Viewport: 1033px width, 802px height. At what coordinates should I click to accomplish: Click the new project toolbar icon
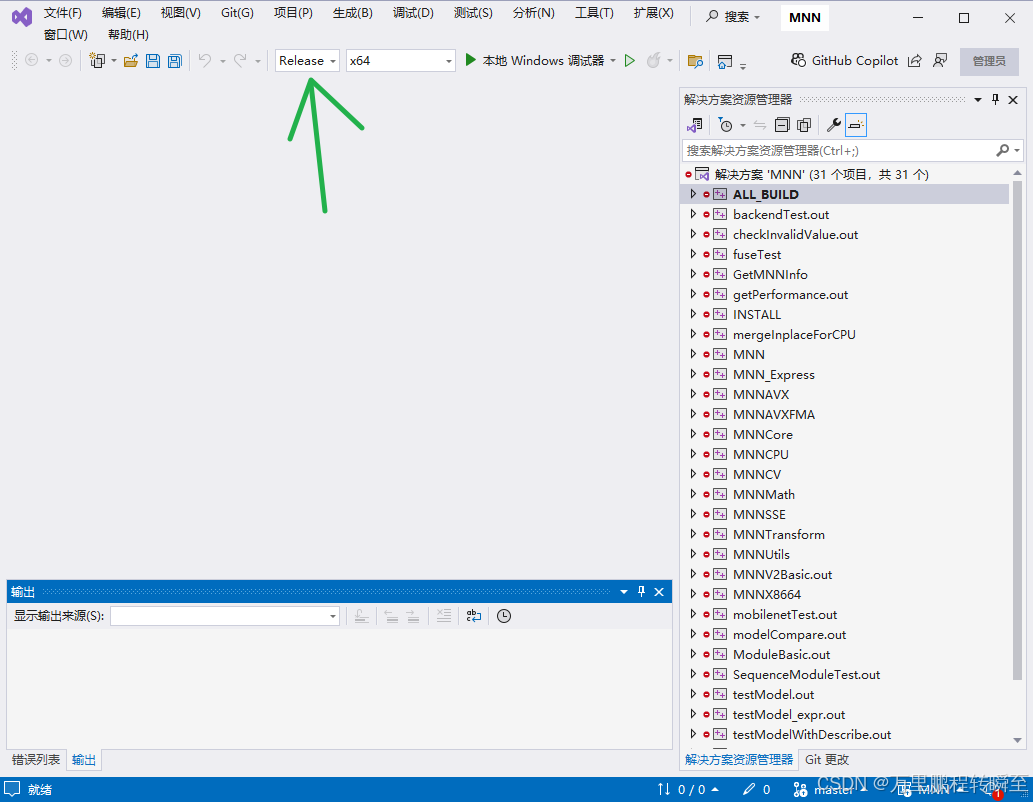coord(98,61)
